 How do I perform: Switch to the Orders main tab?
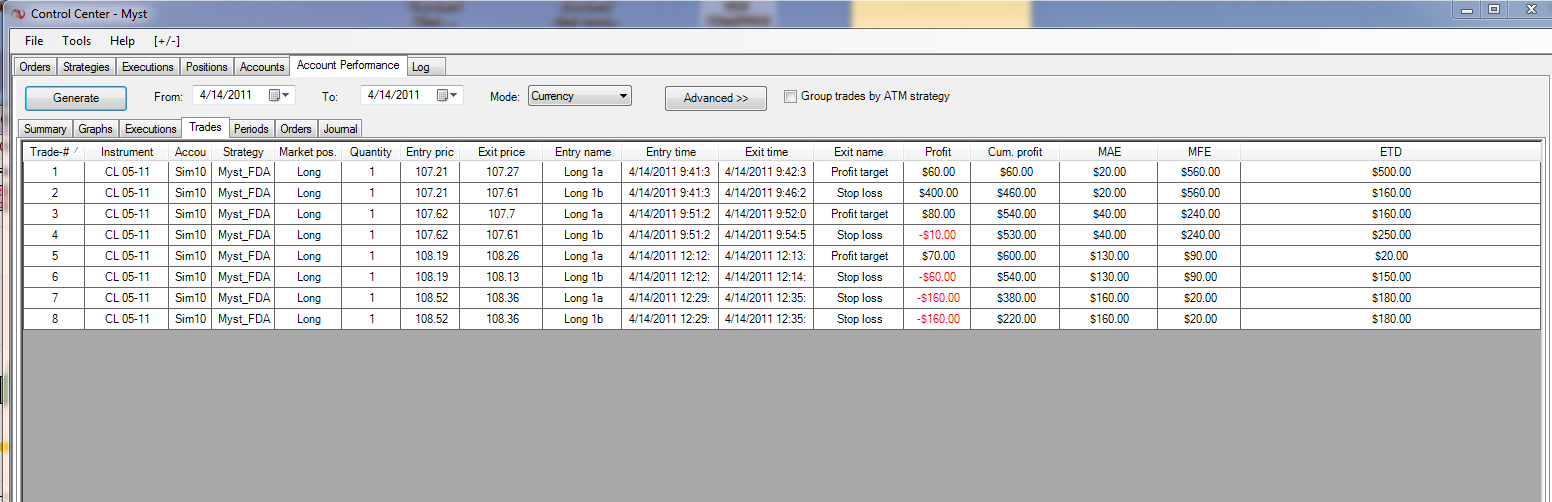[35, 67]
